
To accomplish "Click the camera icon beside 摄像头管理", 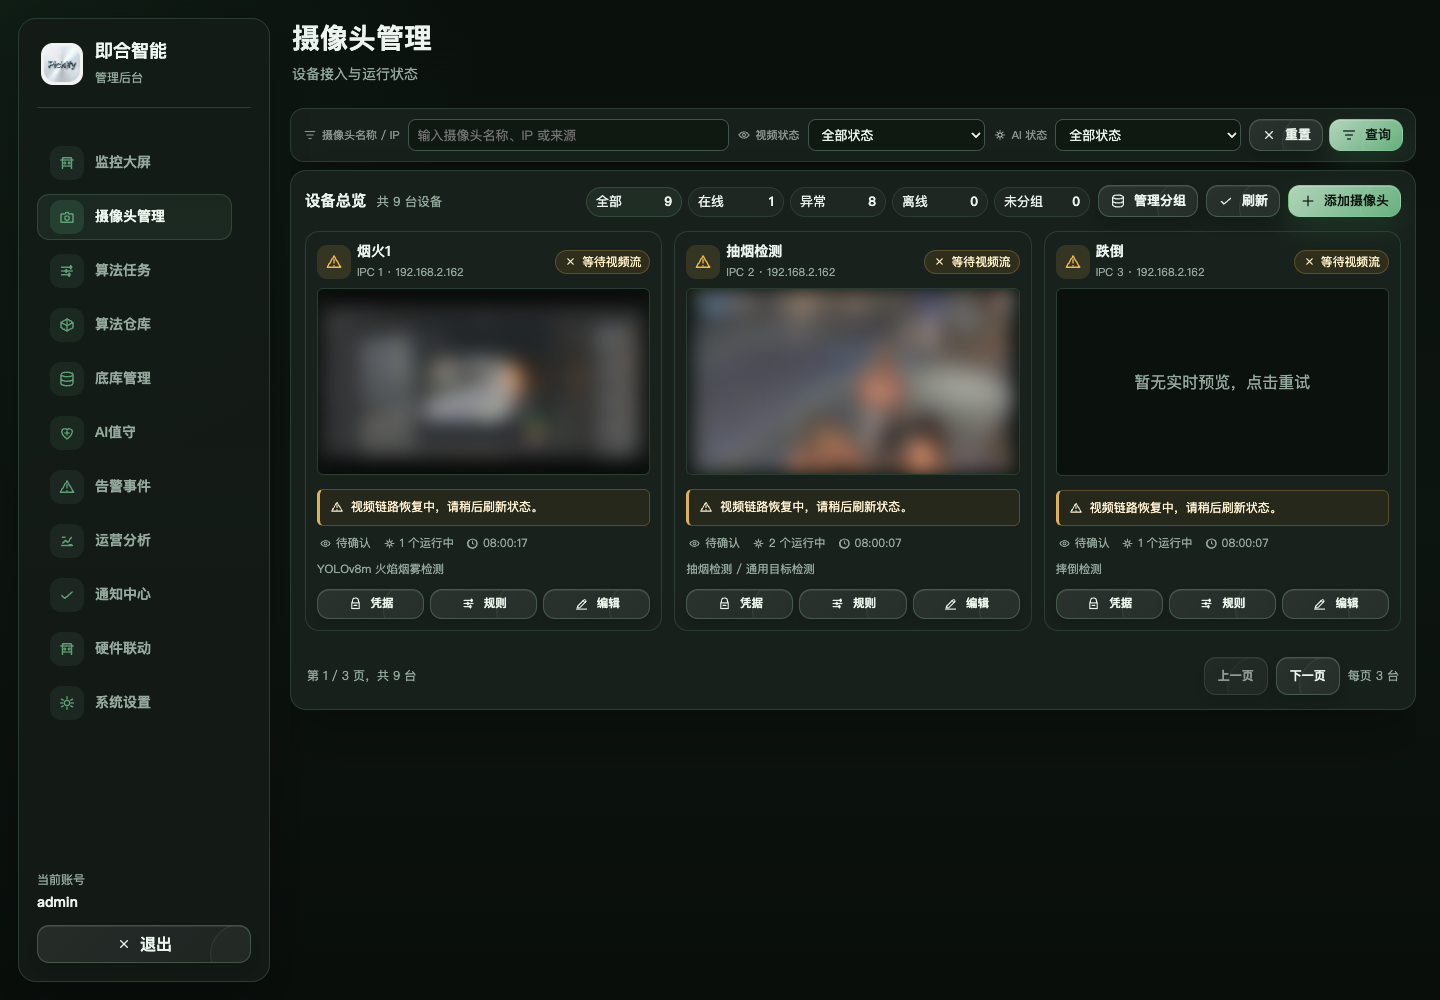I will (67, 216).
